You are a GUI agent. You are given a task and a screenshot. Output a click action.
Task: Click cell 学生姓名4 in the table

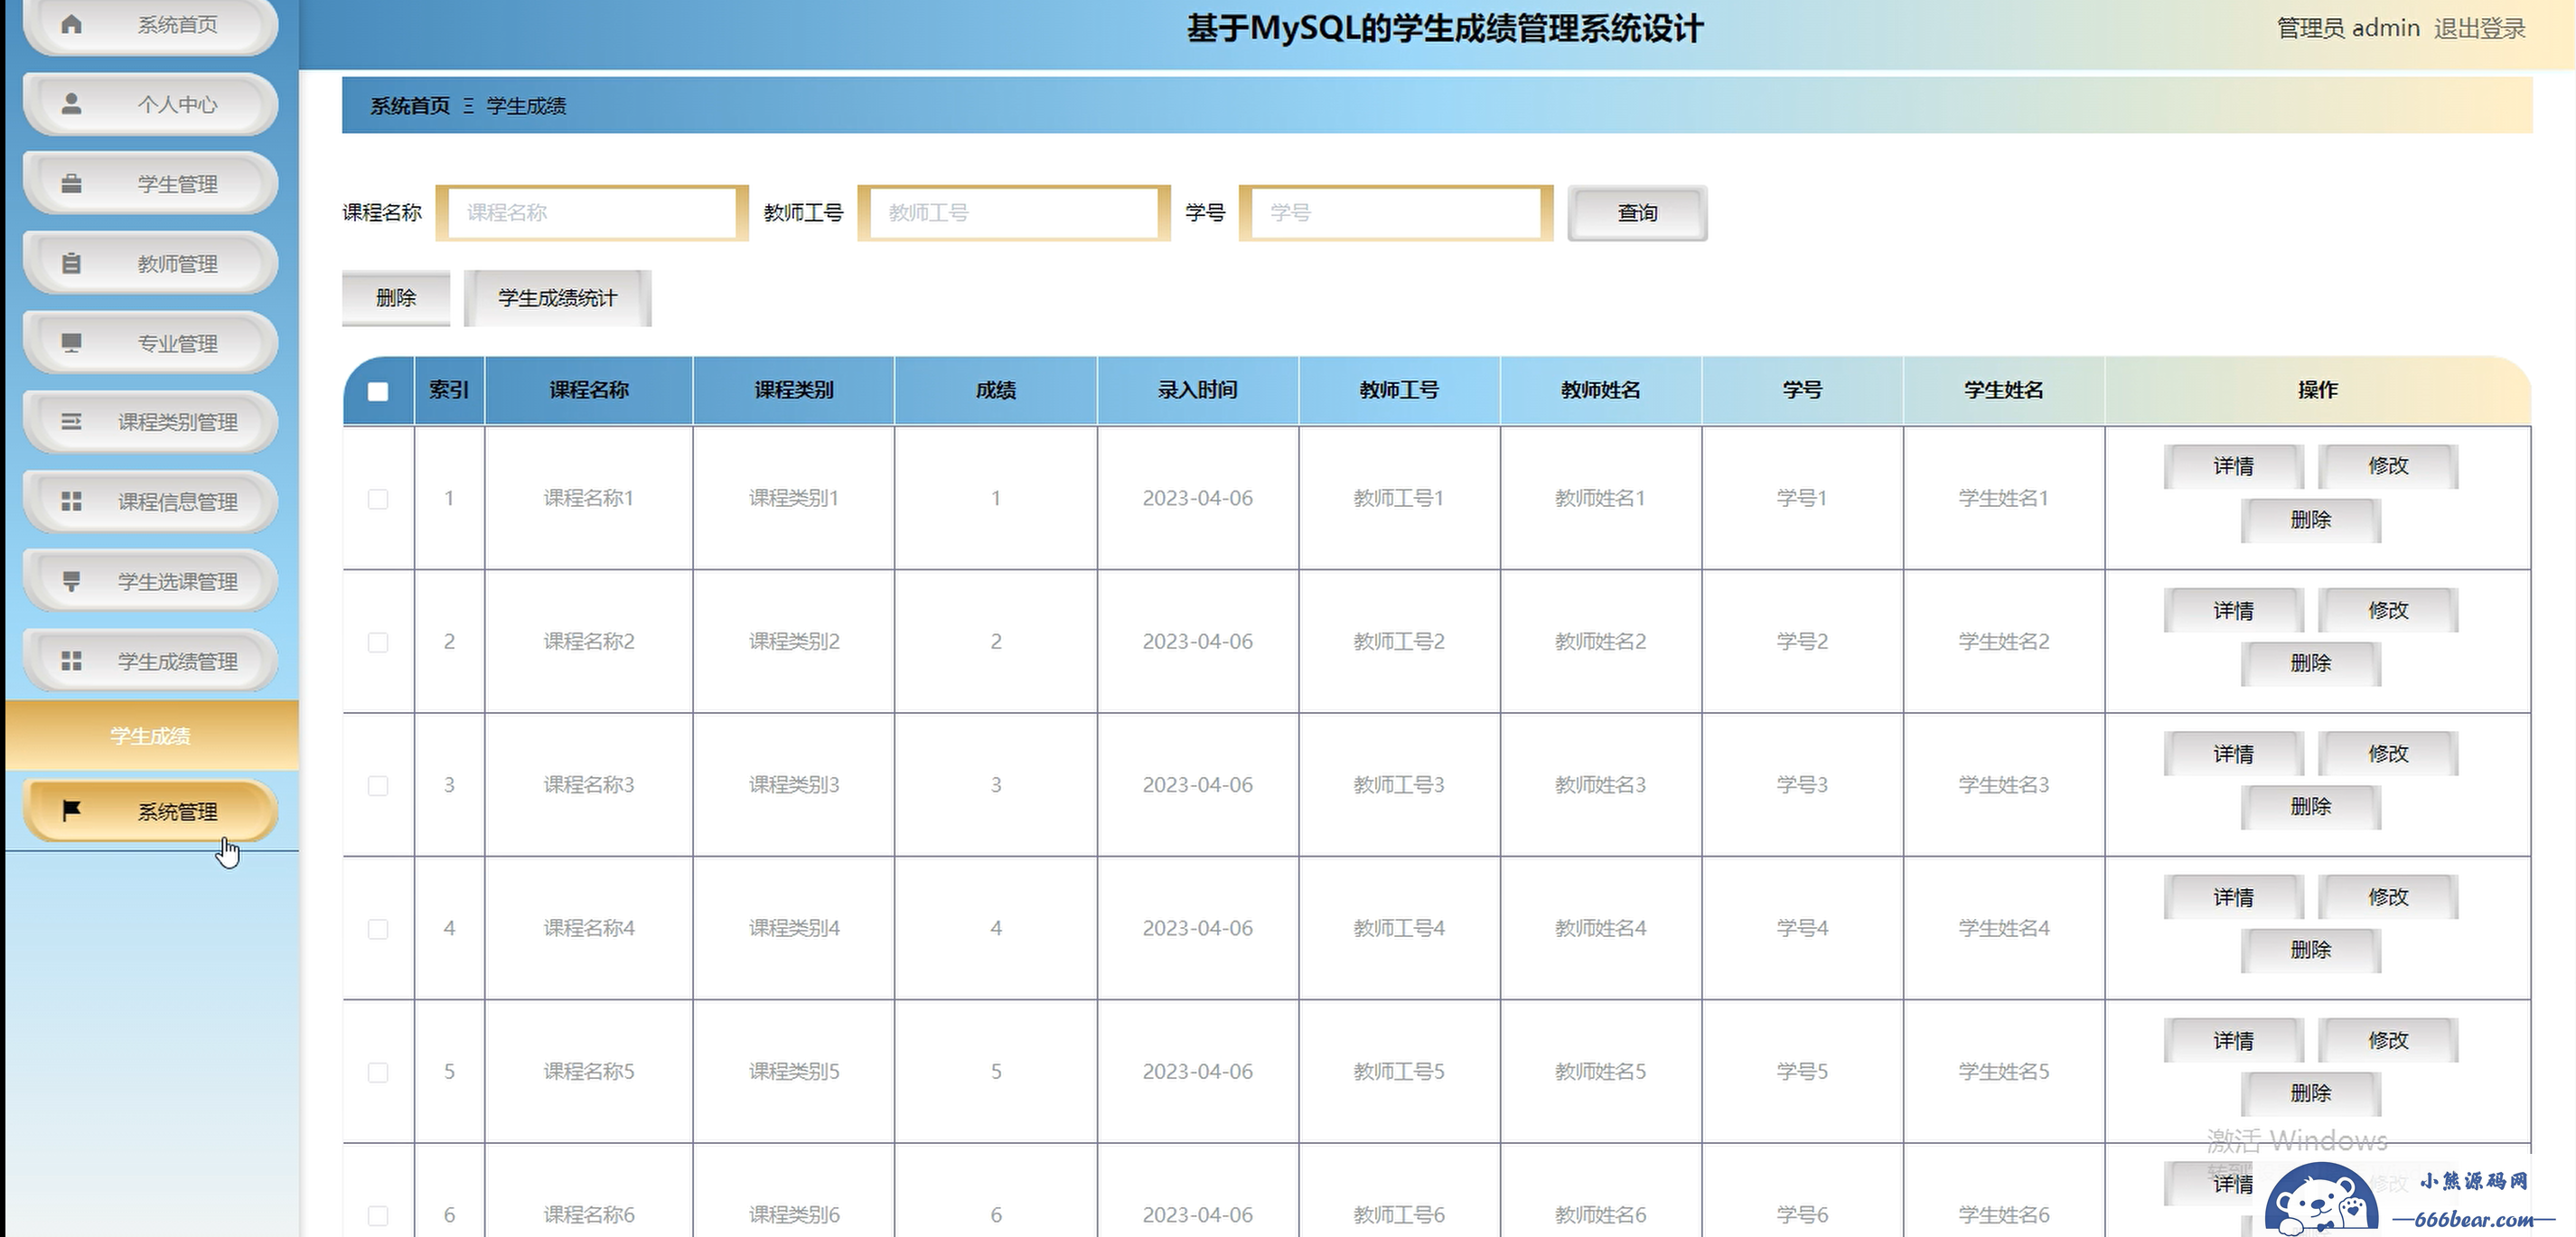pyautogui.click(x=2004, y=928)
